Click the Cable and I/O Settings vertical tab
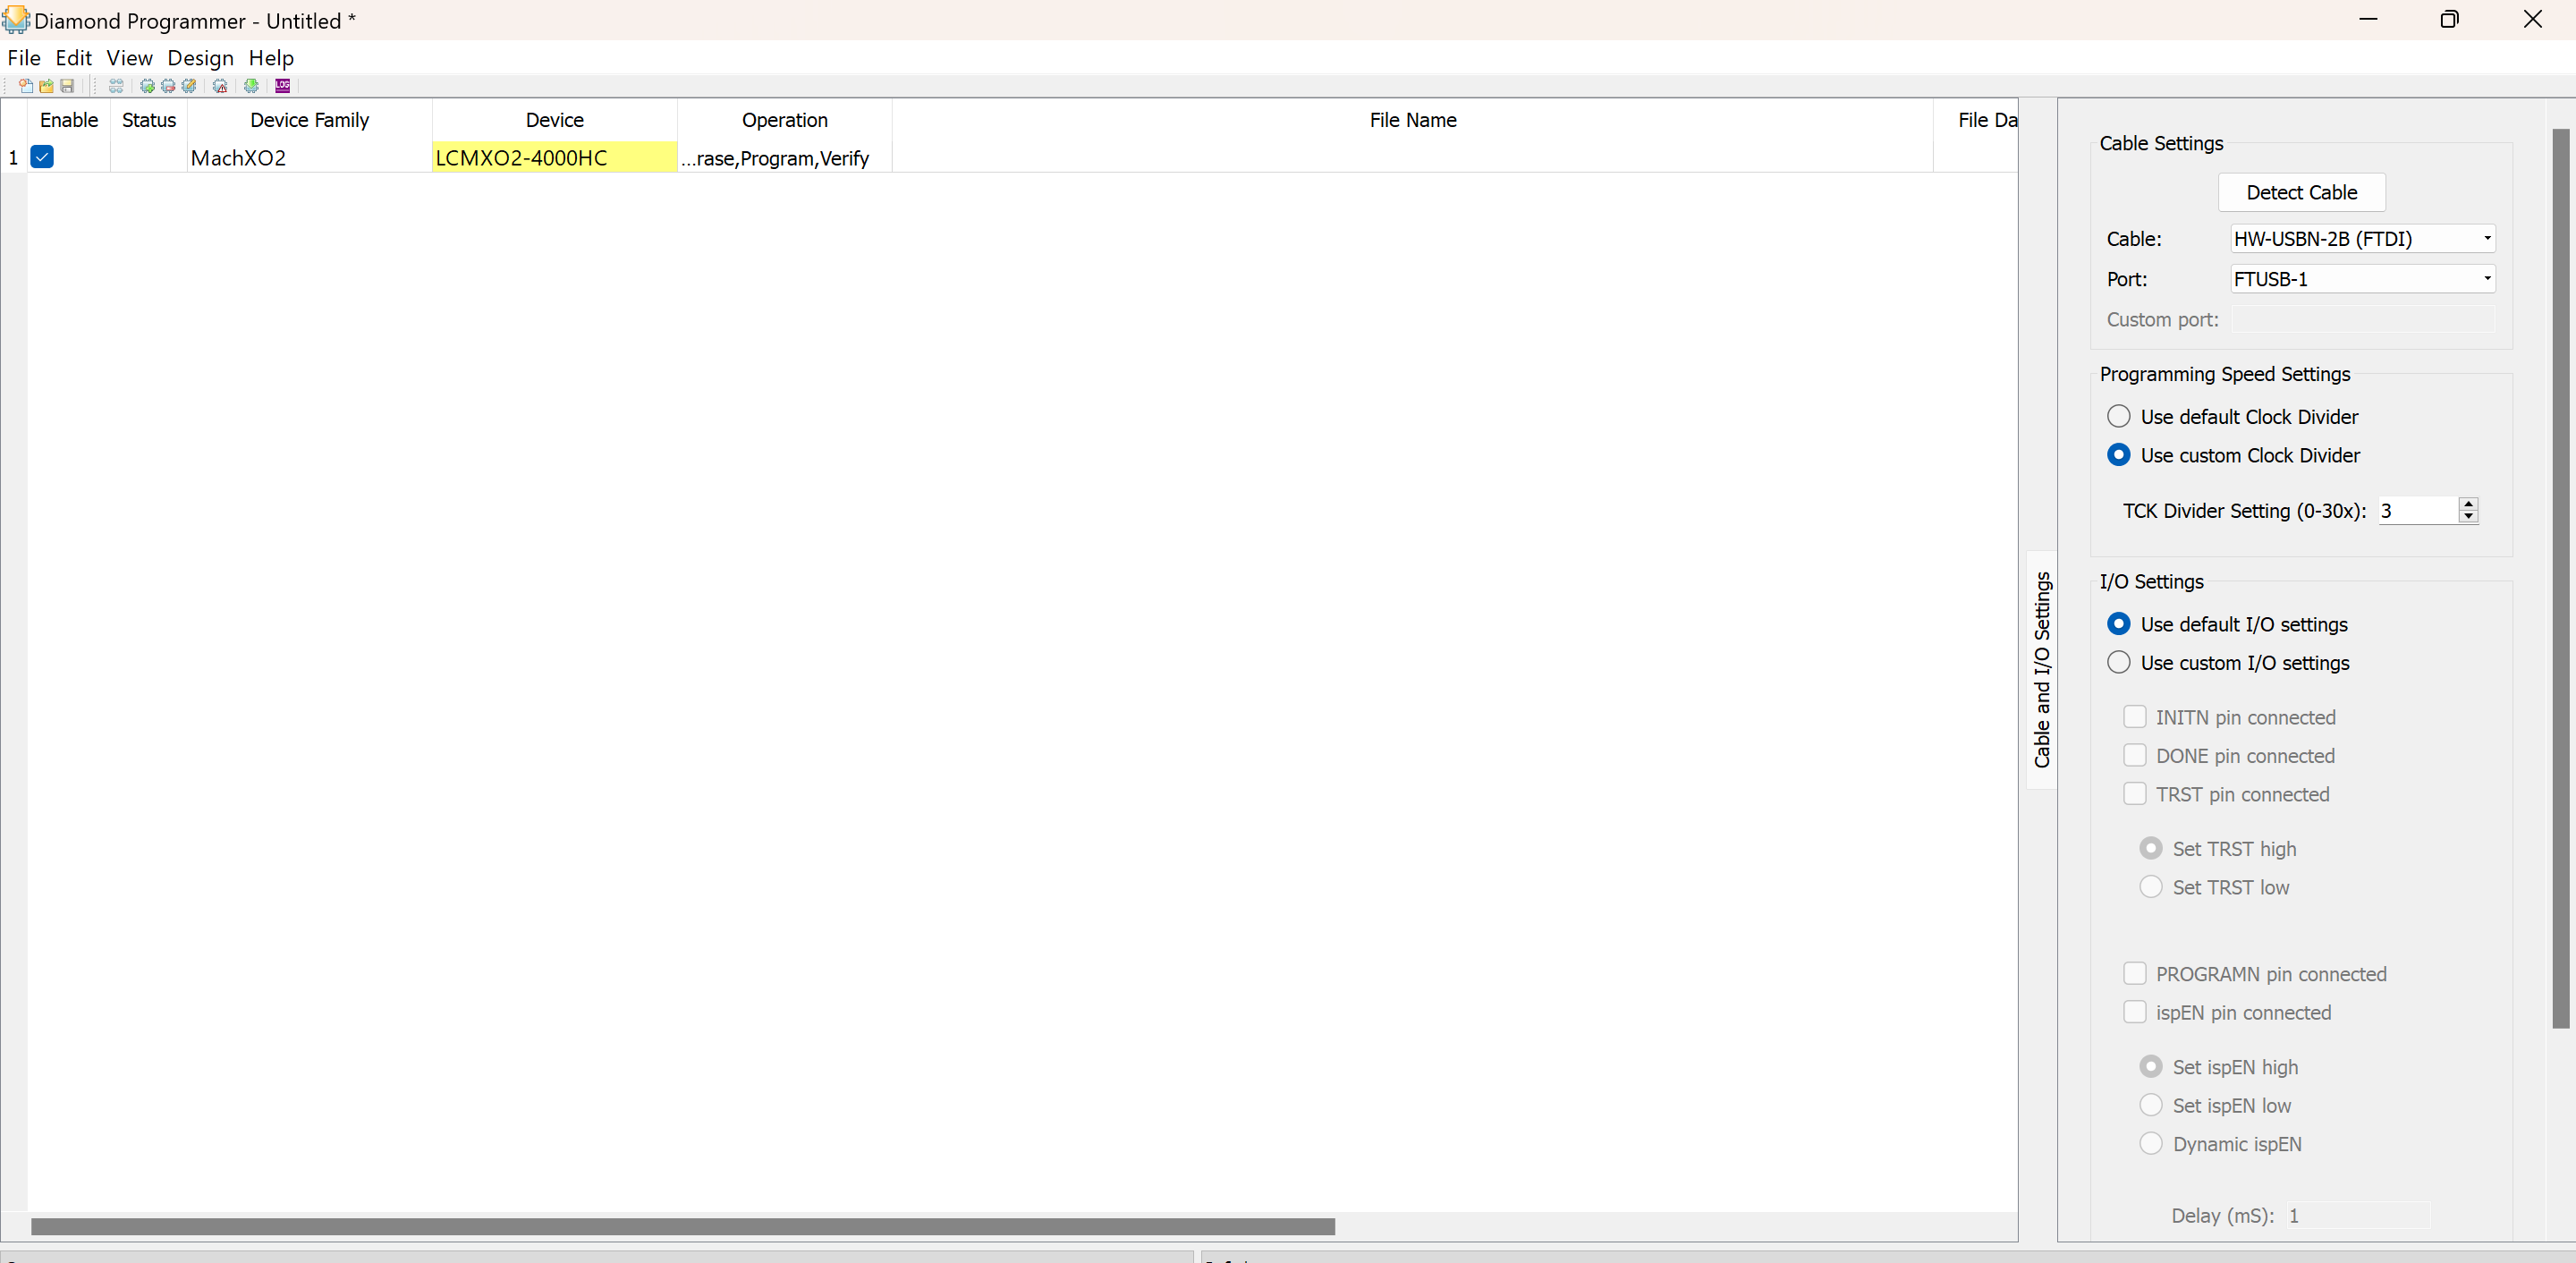2576x1263 pixels. (2041, 669)
